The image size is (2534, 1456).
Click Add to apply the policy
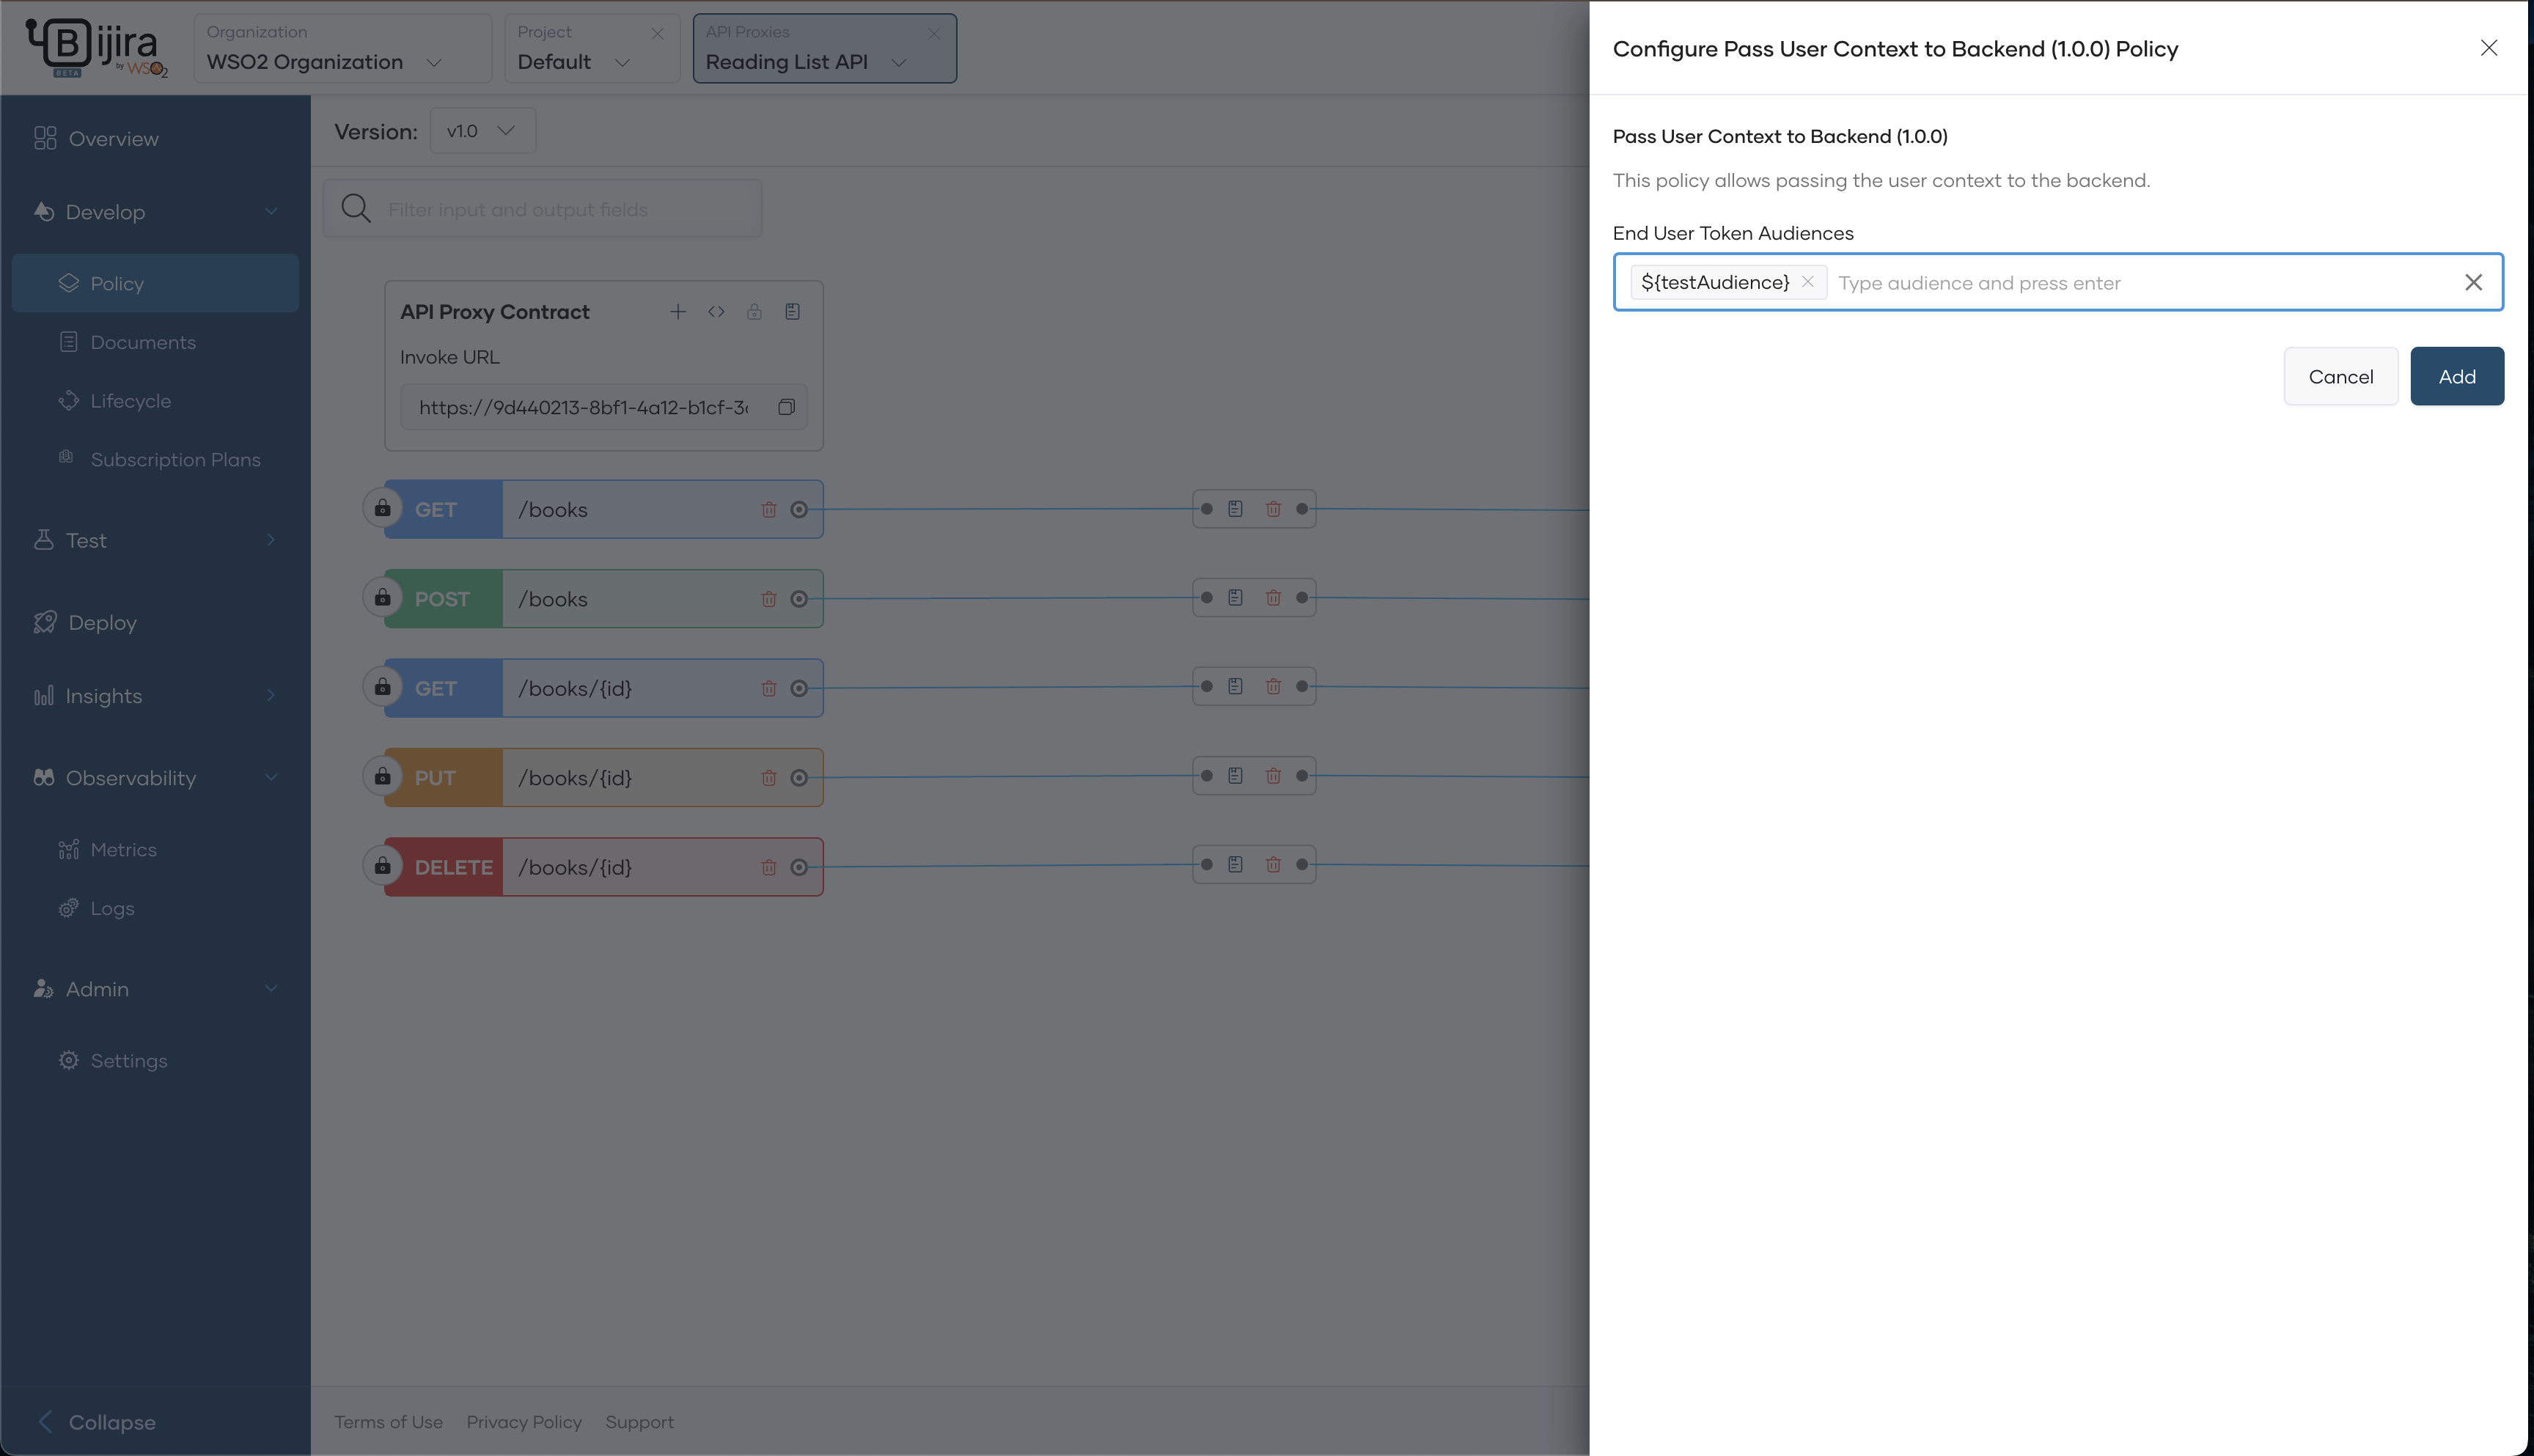tap(2456, 376)
